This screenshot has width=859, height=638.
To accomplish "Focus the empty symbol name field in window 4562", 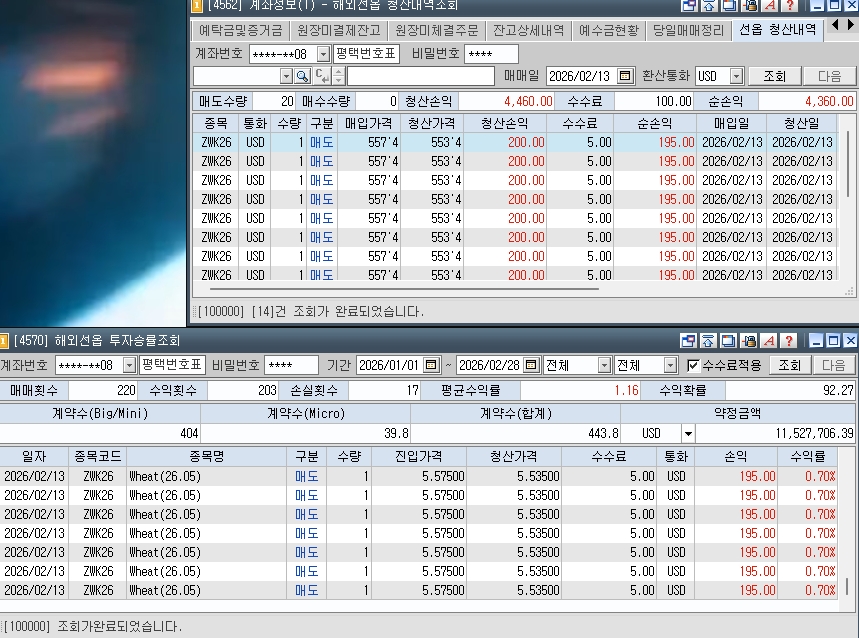I will (x=421, y=76).
